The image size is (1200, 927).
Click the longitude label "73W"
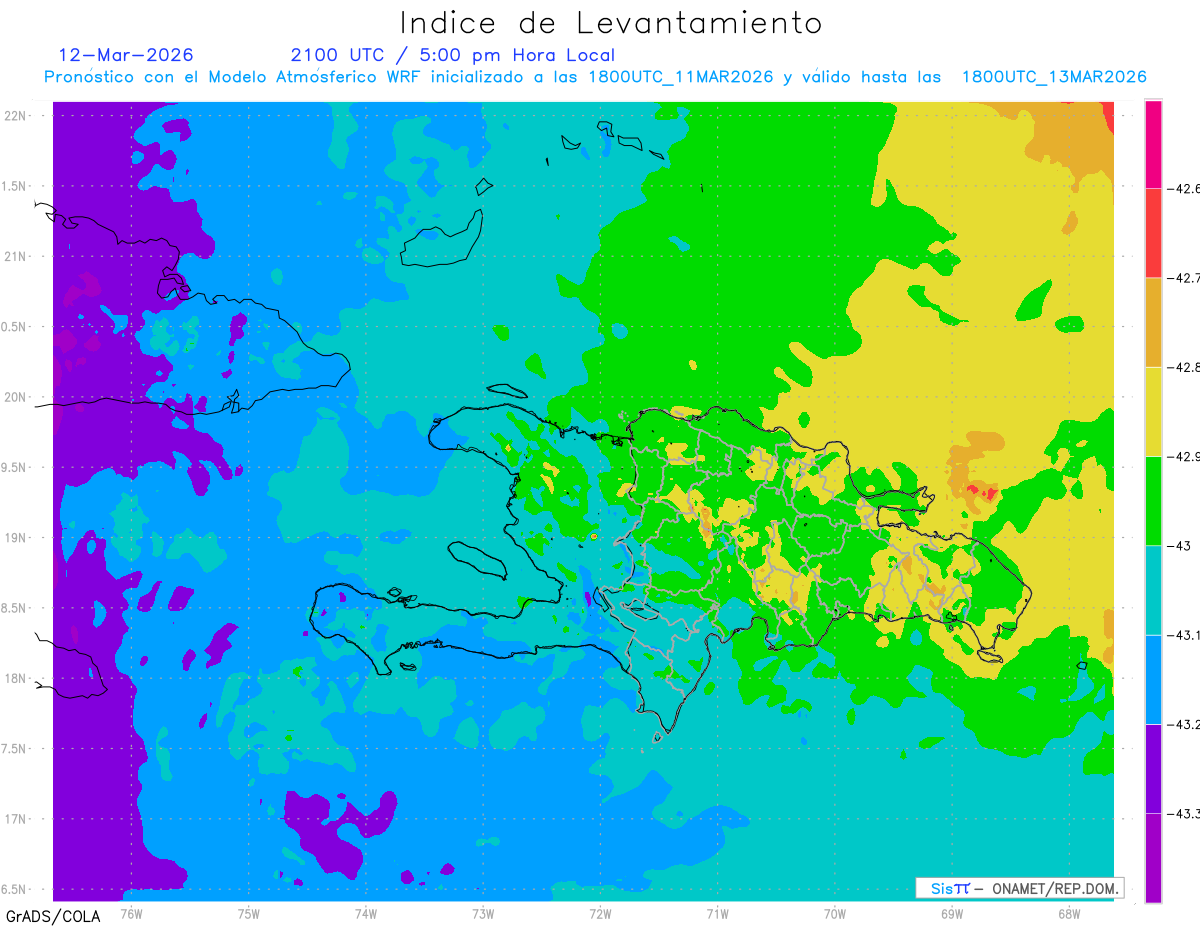pos(483,913)
